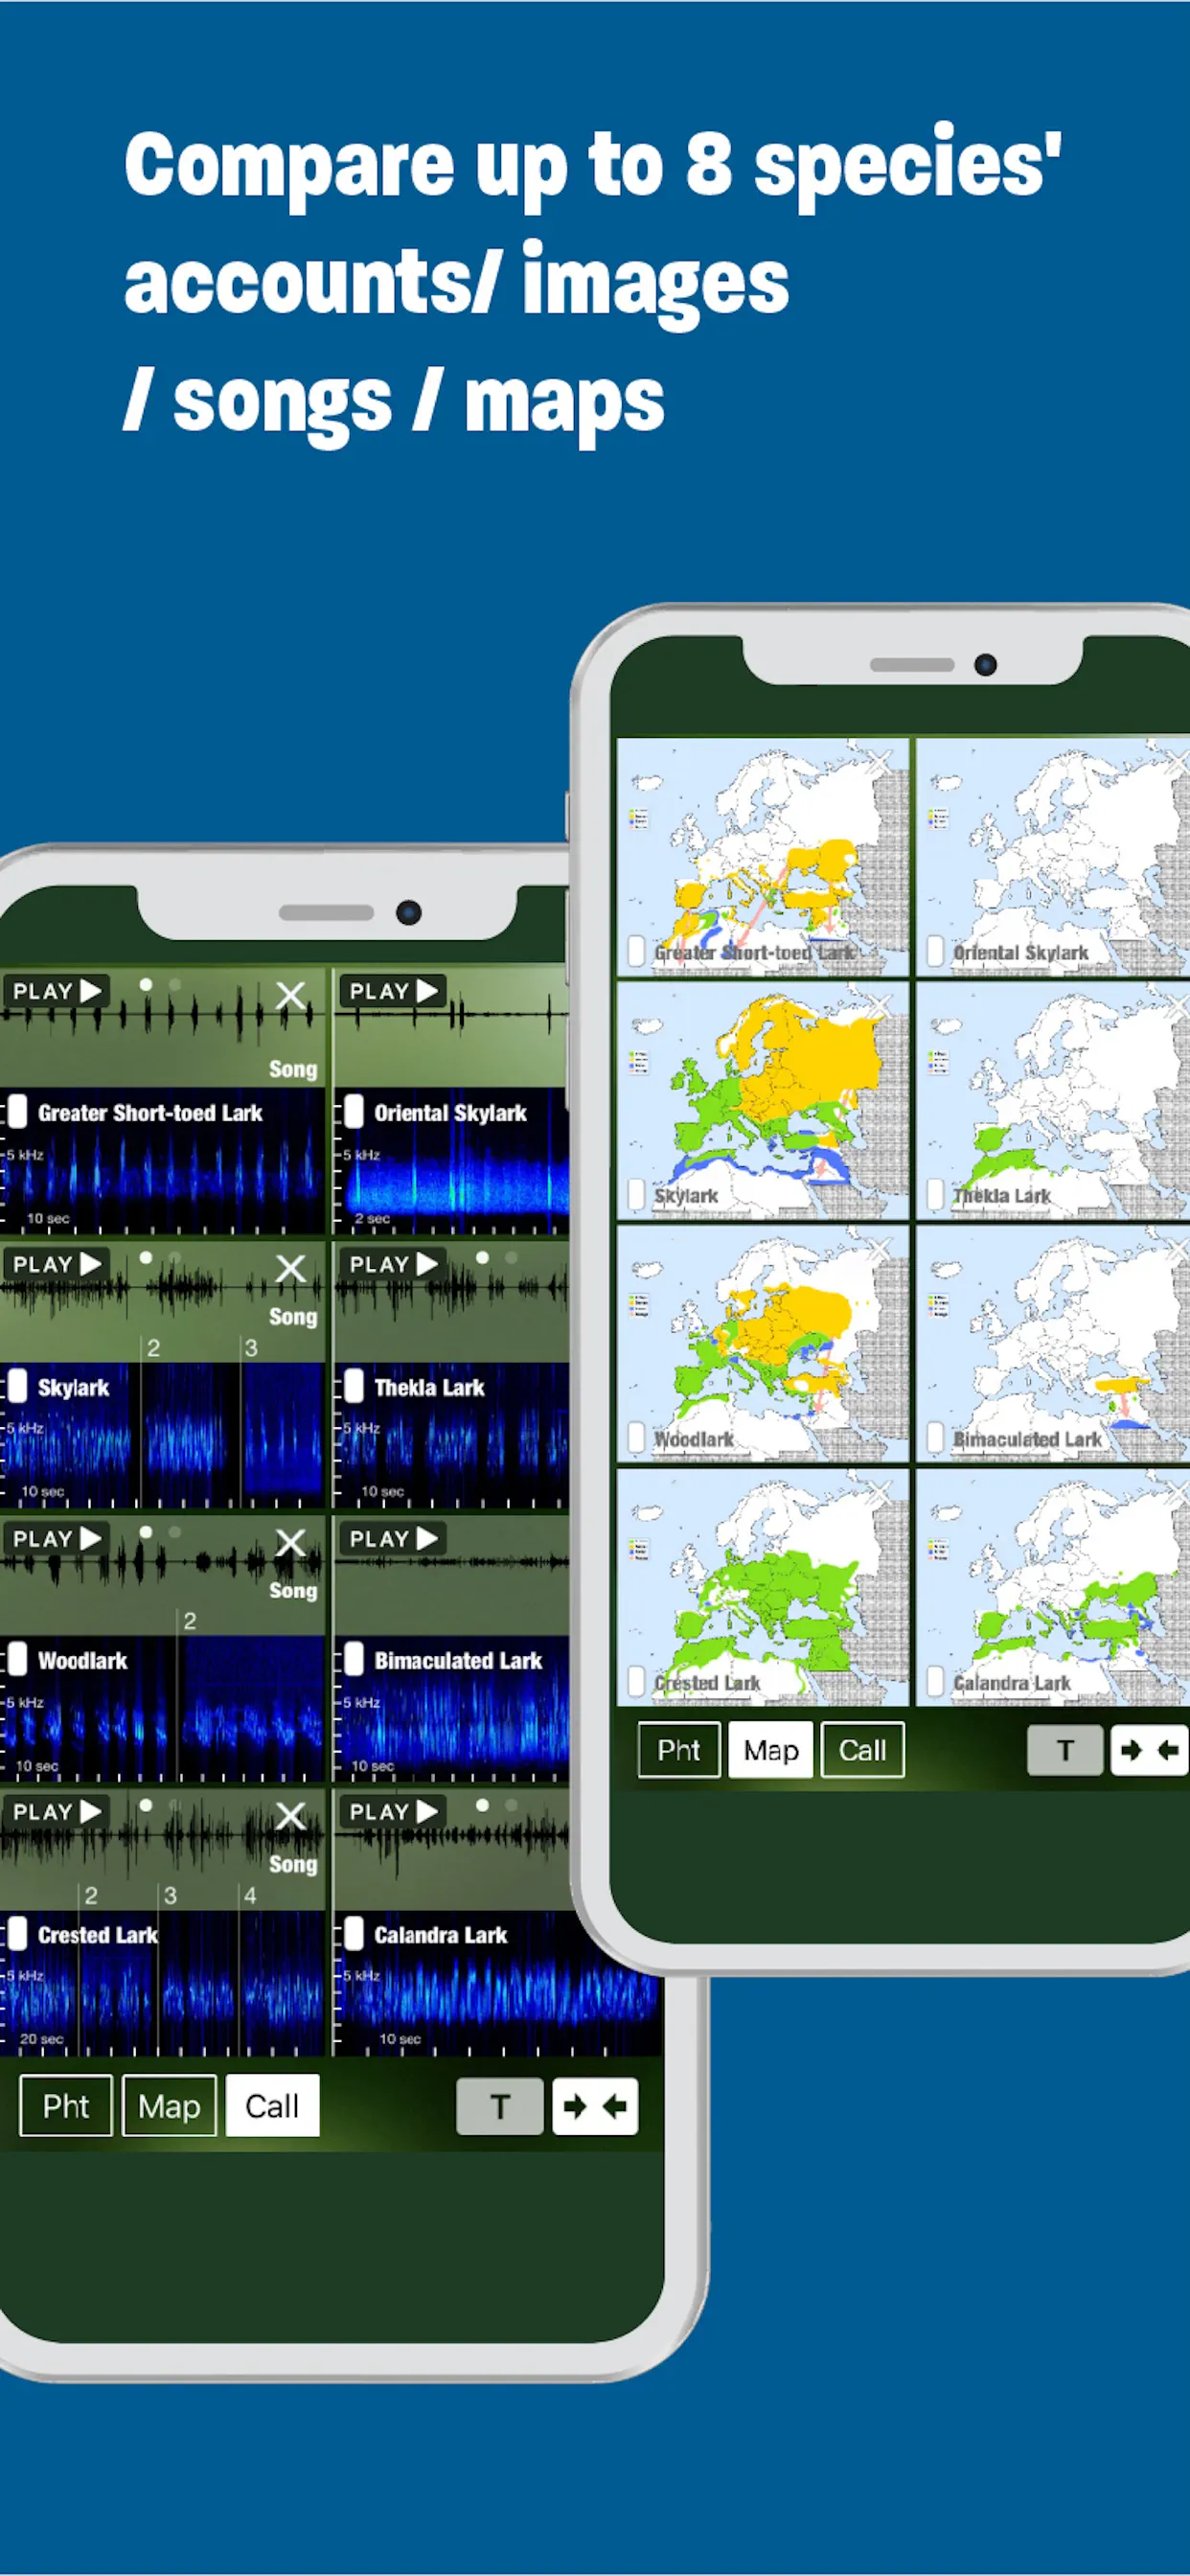Tick the Woodlark sonogram checkbox
1190x2576 pixels.
17,1659
